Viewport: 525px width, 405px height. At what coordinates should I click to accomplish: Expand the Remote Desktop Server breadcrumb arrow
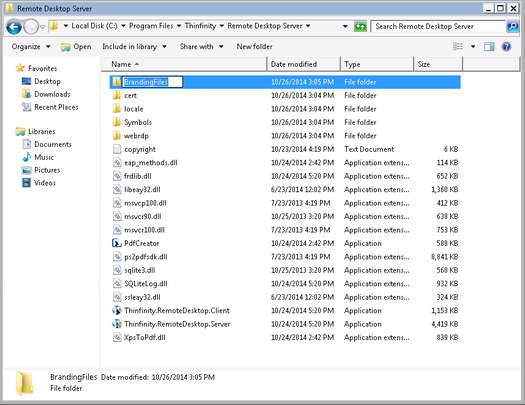(x=308, y=26)
